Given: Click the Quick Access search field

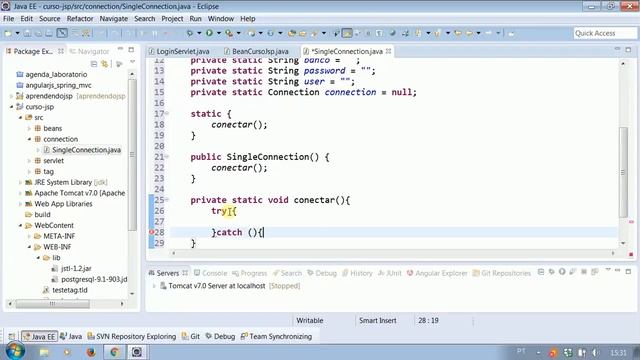Looking at the screenshot, I should (x=605, y=33).
